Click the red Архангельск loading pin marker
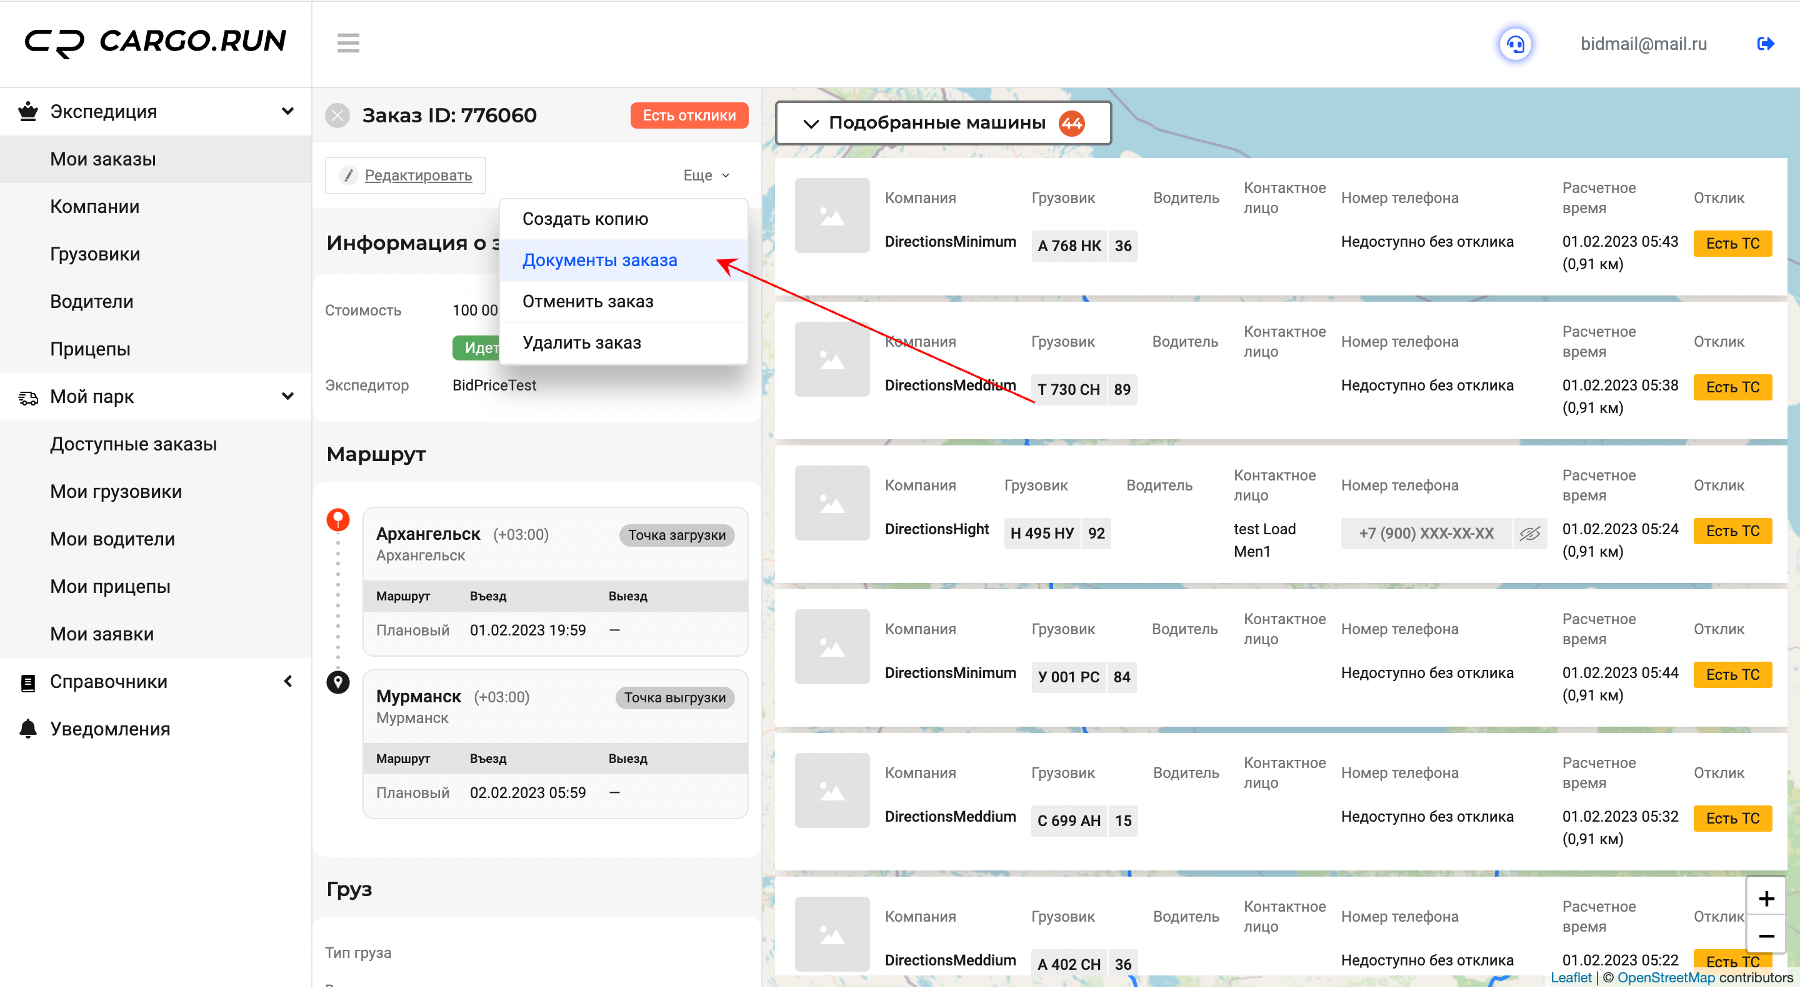The width and height of the screenshot is (1802, 987). coord(338,519)
